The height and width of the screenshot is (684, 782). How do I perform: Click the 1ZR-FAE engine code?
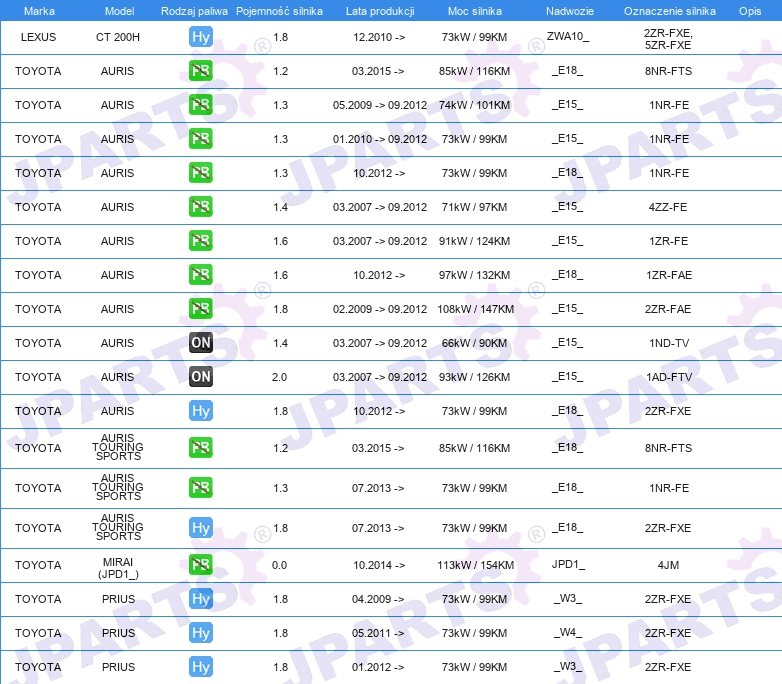click(x=669, y=274)
